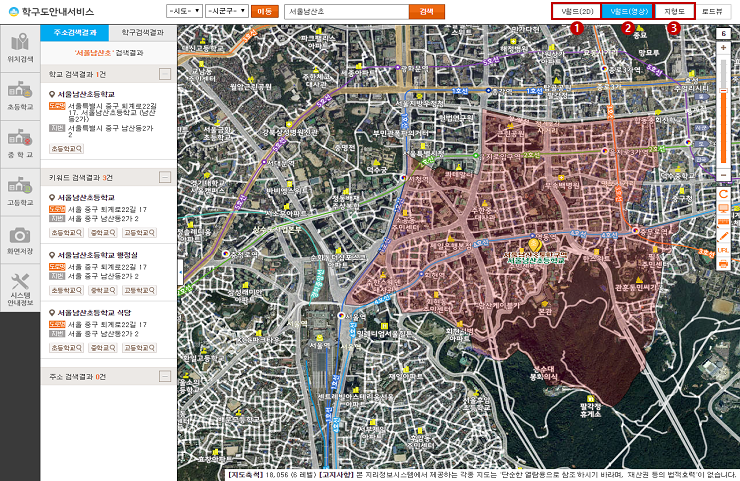Click 팔각정 휴게소 label on map
Image resolution: width=740 pixels, height=481 pixels.
tap(590, 410)
